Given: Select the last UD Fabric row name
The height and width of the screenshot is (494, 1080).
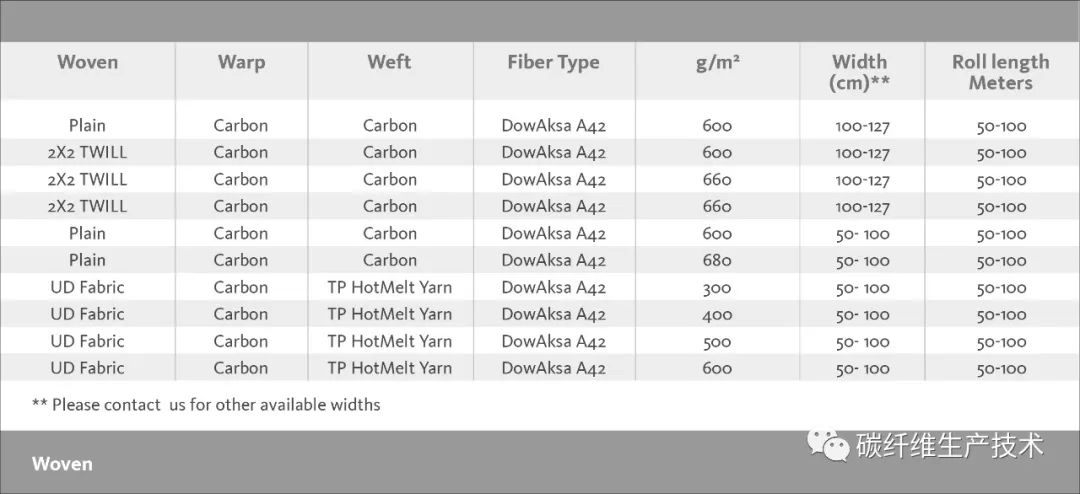Looking at the screenshot, I should [87, 368].
